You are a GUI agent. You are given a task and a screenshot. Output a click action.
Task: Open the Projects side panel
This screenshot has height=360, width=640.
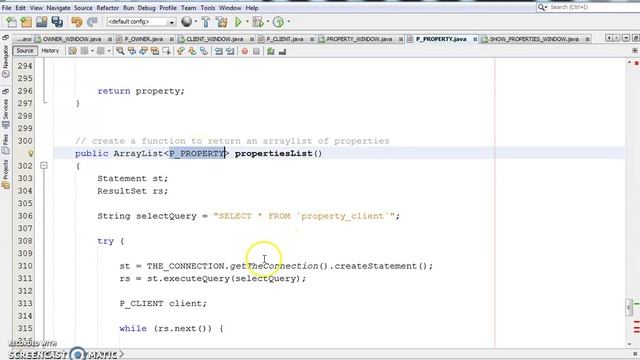point(5,173)
